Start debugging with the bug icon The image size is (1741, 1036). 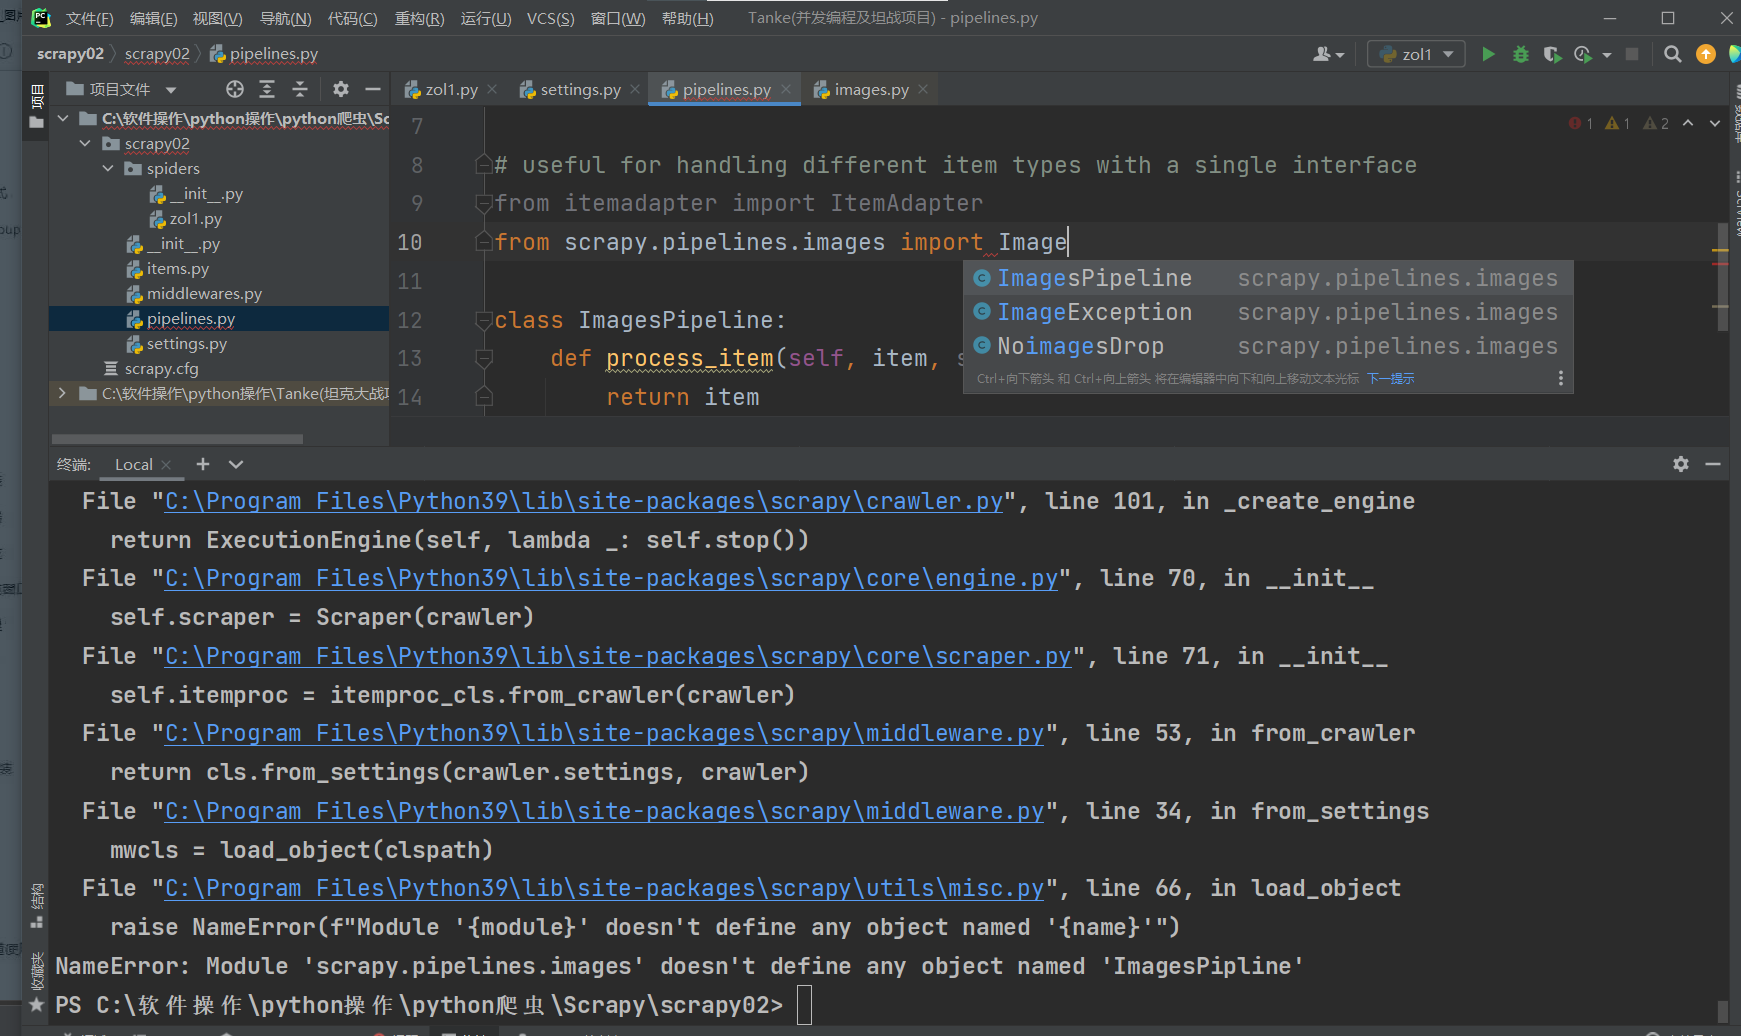1521,54
